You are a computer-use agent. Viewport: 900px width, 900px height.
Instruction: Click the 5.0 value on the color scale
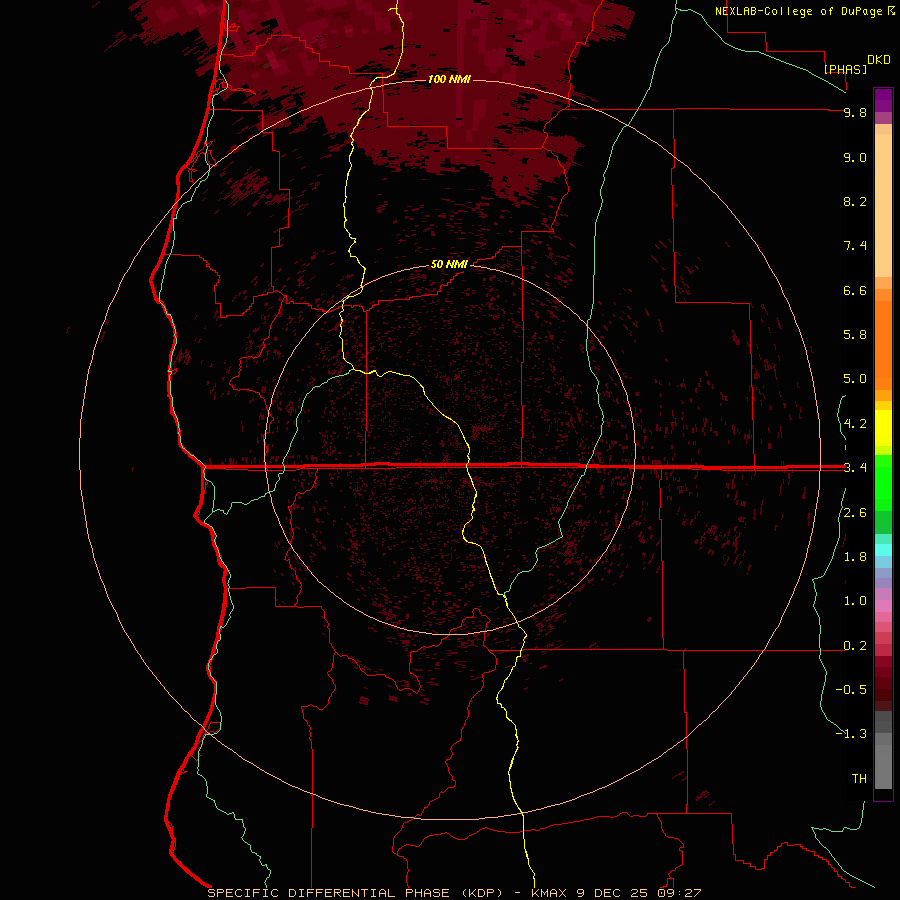(x=855, y=379)
